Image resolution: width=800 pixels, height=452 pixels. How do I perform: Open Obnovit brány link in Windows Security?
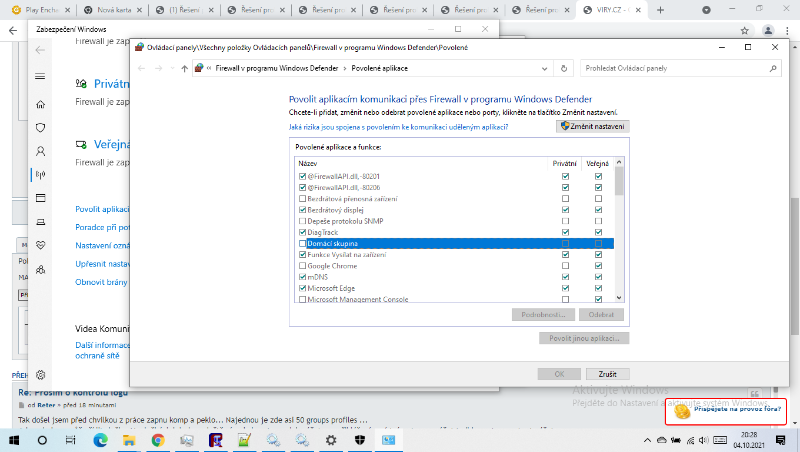coord(102,282)
